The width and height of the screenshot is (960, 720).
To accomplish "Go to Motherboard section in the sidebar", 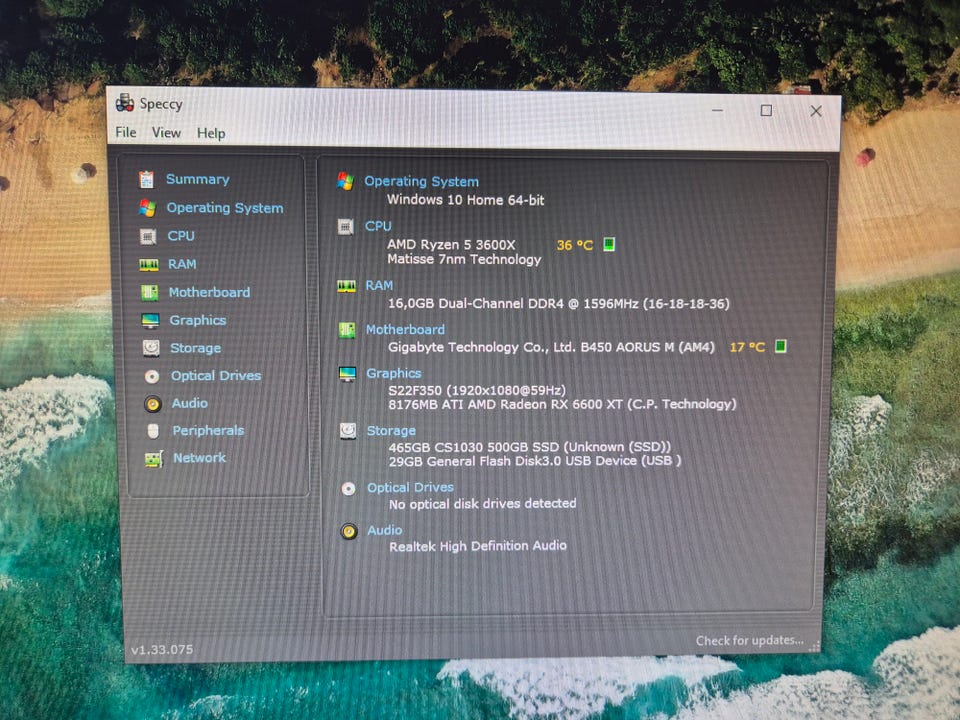I will pyautogui.click(x=209, y=292).
